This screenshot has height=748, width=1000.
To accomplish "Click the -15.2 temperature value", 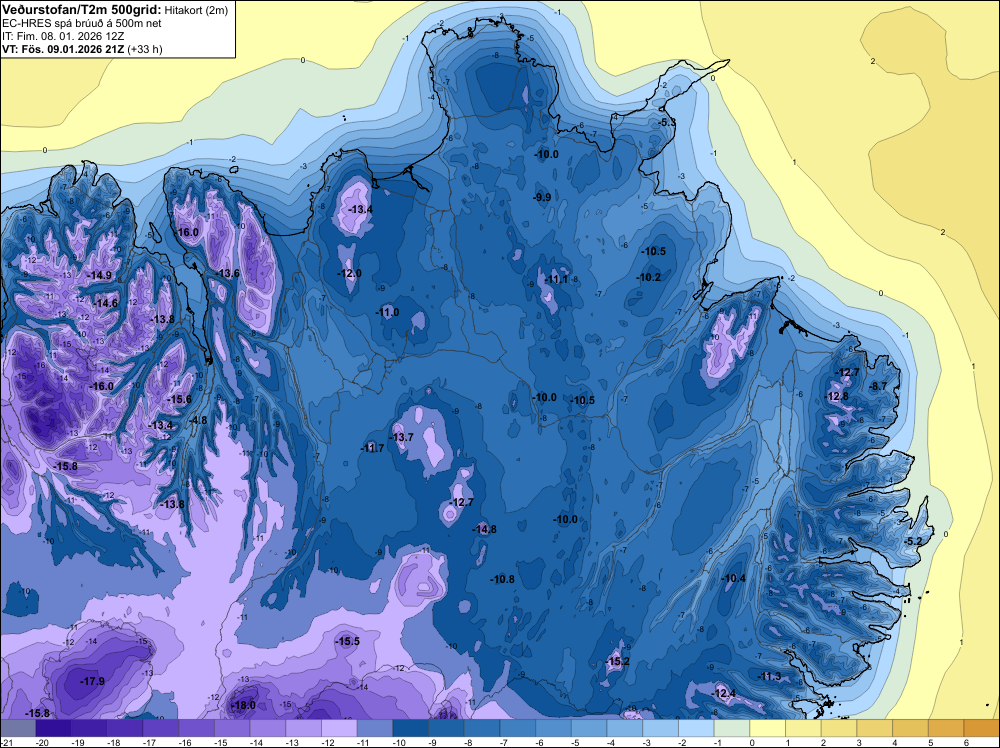I will click(x=617, y=661).
